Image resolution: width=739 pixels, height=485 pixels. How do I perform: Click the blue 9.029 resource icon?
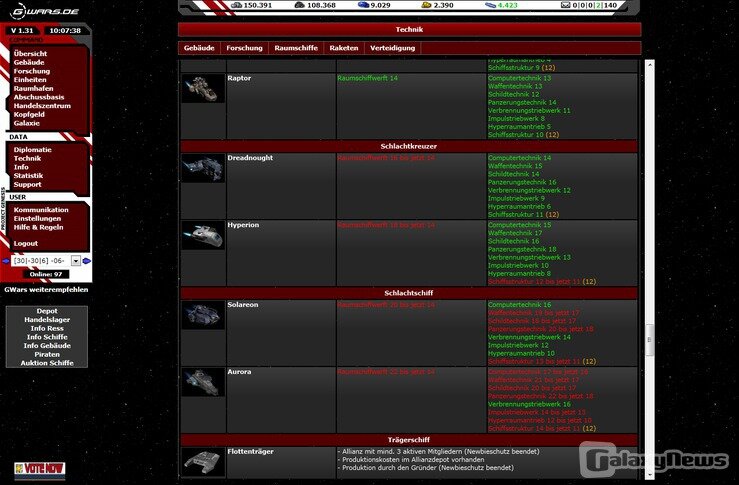pos(363,5)
